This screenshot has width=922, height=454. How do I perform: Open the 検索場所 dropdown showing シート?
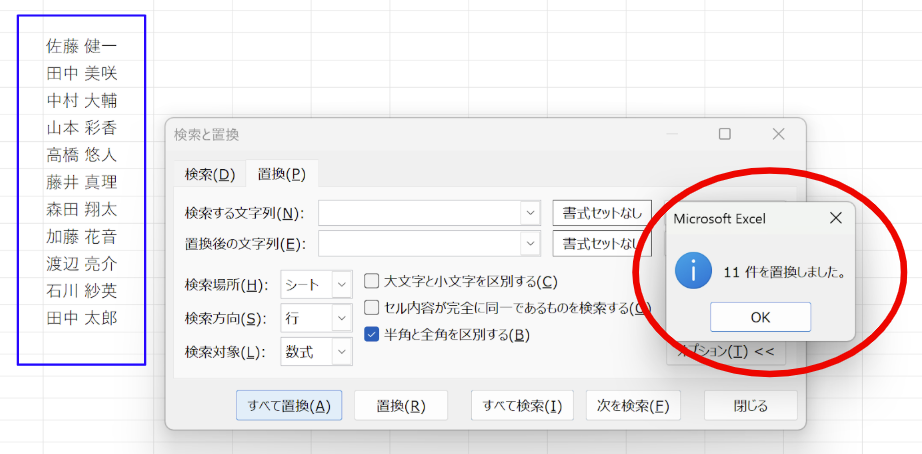point(316,285)
